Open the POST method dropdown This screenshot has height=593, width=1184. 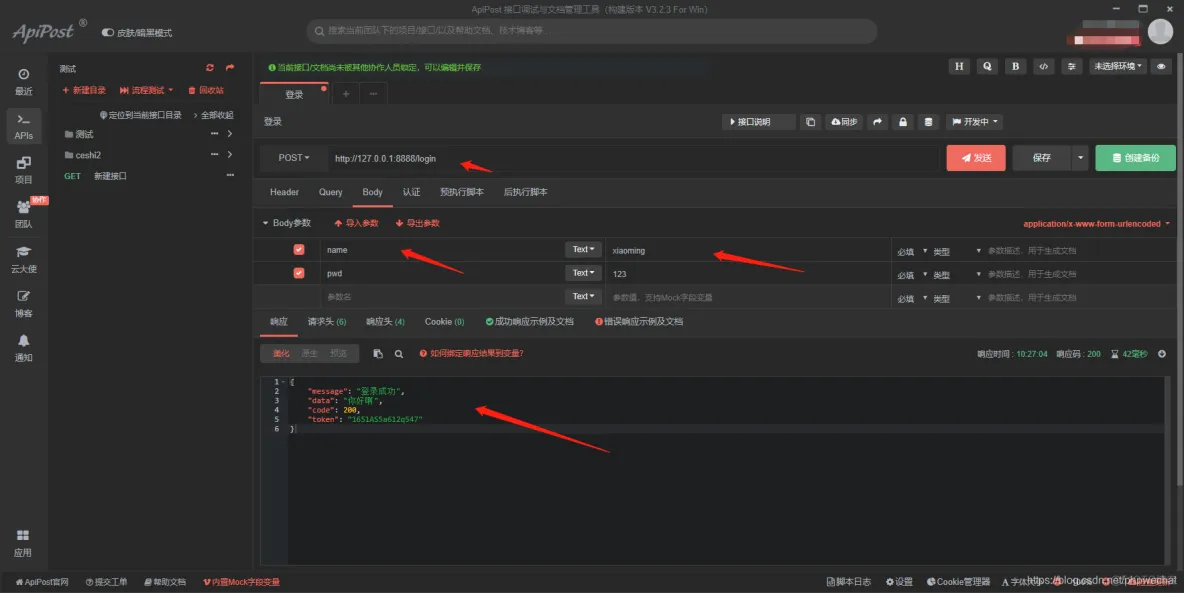coord(294,158)
